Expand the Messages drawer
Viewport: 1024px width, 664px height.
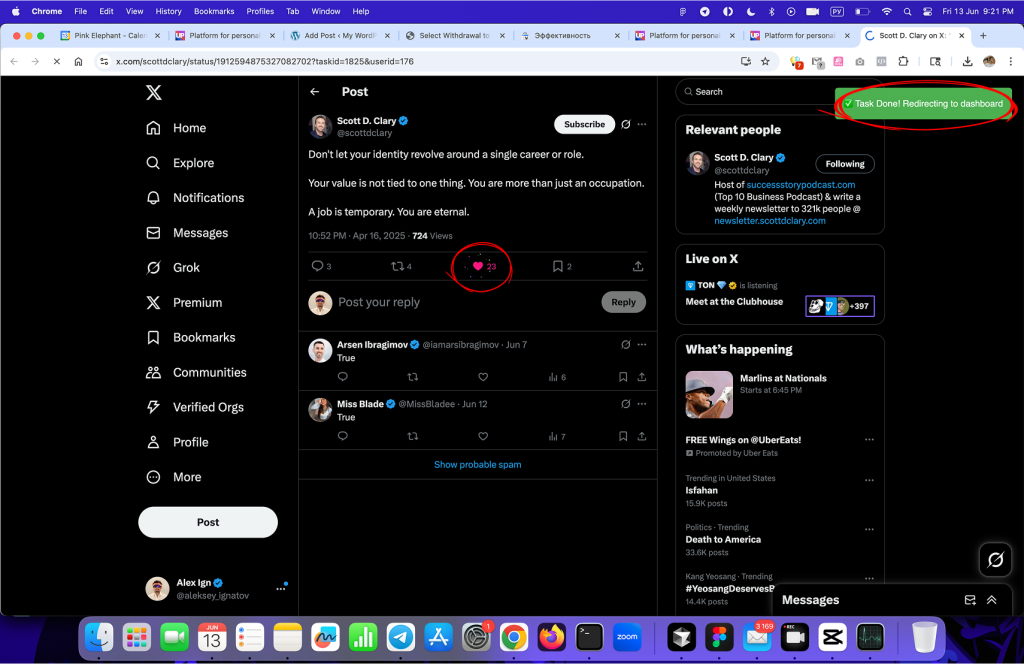(x=991, y=600)
